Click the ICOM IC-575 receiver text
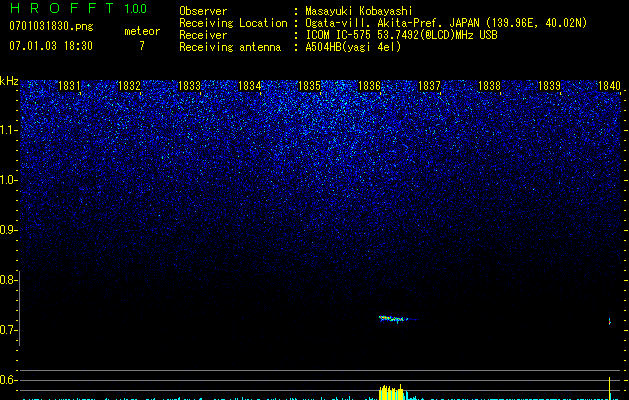Image resolution: width=629 pixels, height=400 pixels. [401, 35]
